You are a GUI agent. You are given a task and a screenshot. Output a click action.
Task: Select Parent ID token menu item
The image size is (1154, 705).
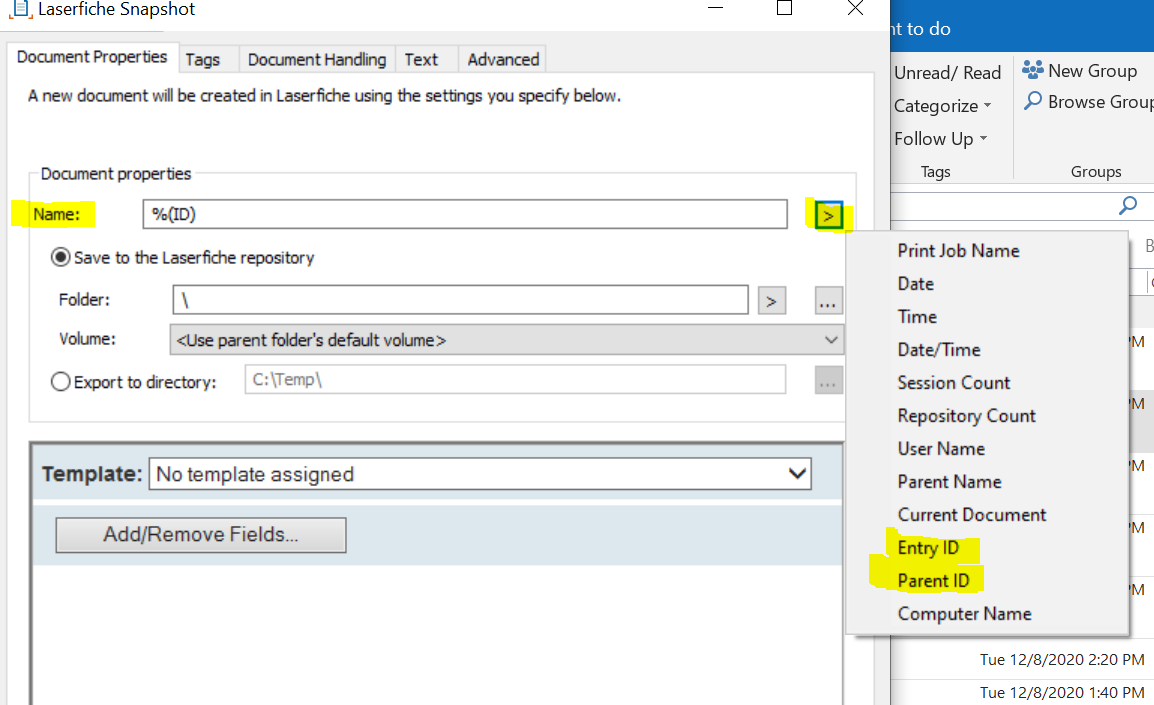click(x=933, y=581)
